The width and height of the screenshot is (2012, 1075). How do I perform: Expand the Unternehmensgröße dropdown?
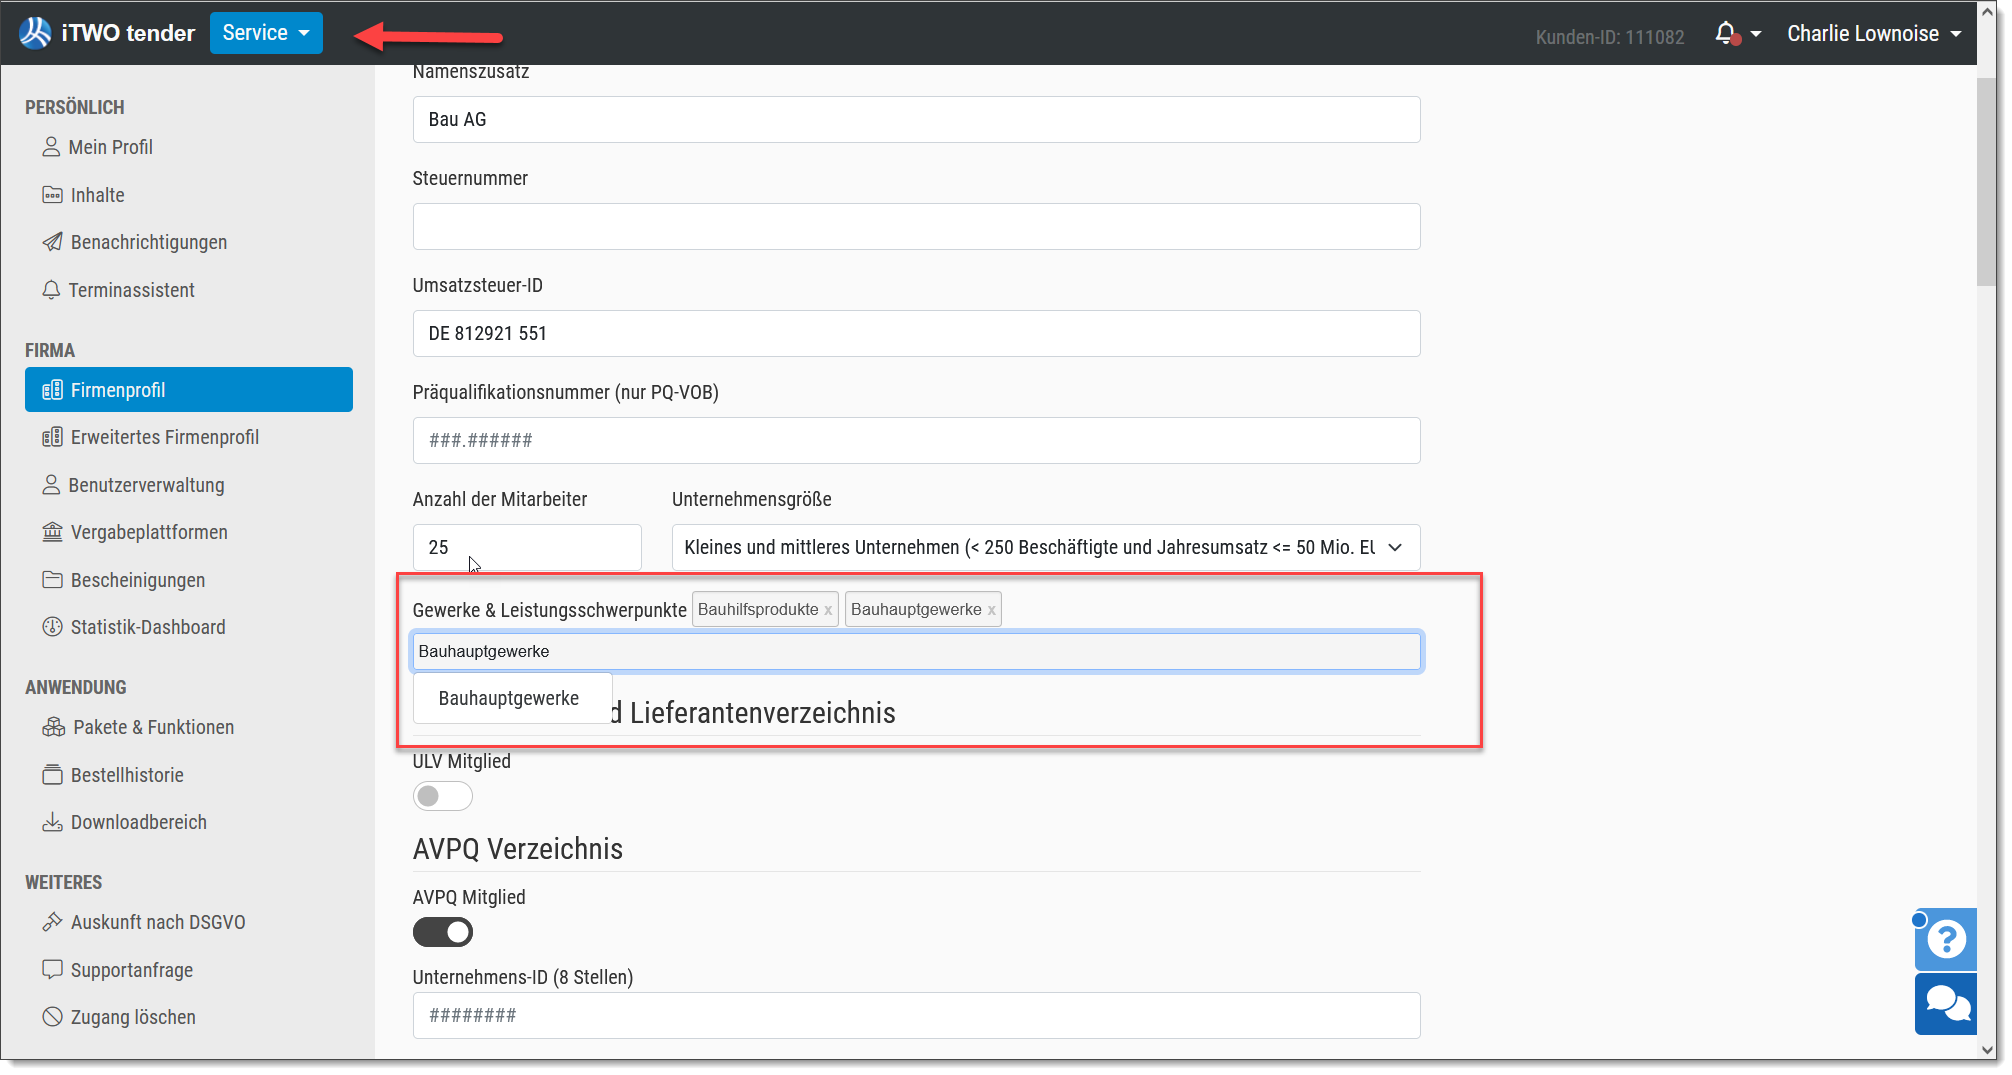[x=1045, y=547]
